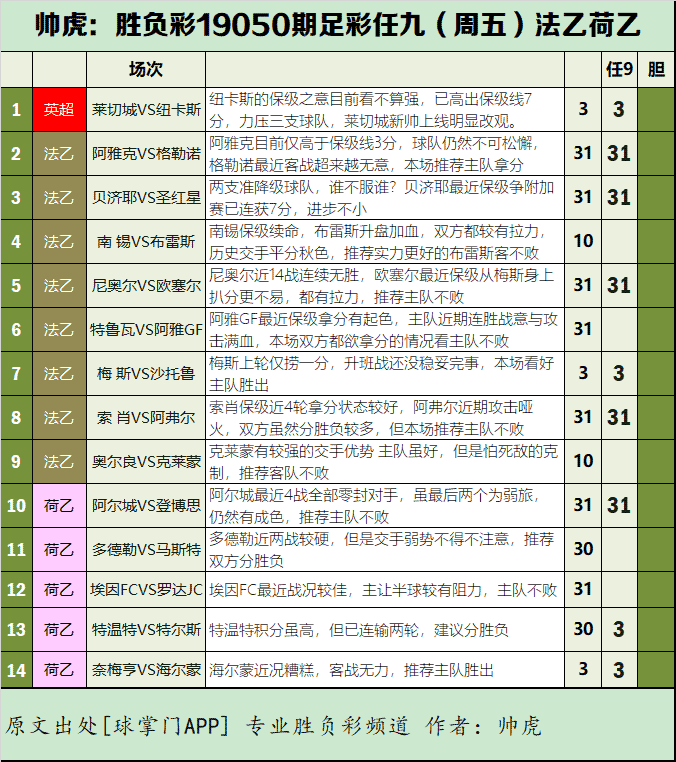Click footer text 作者：帅虎
This screenshot has height=762, width=676.
pyautogui.click(x=484, y=726)
